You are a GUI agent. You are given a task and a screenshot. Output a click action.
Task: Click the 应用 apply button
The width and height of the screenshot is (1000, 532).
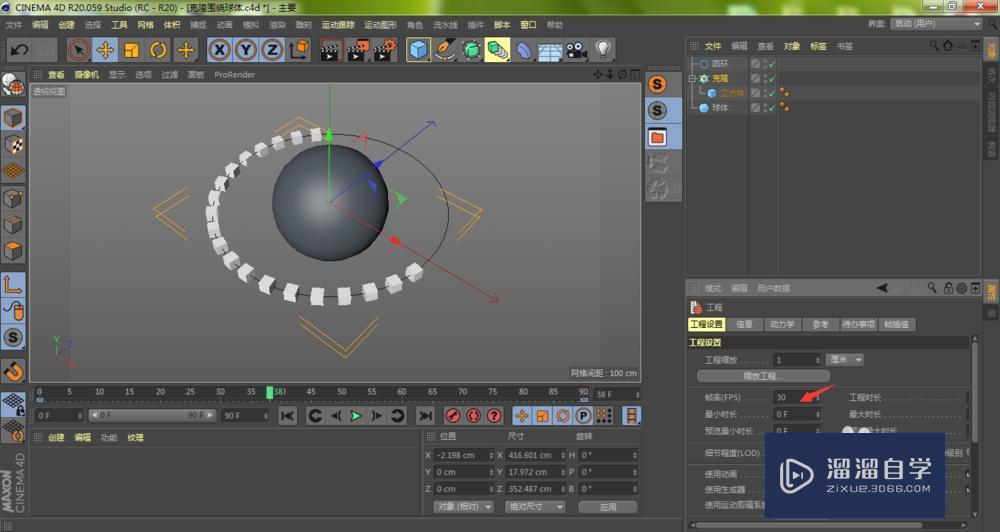click(608, 506)
